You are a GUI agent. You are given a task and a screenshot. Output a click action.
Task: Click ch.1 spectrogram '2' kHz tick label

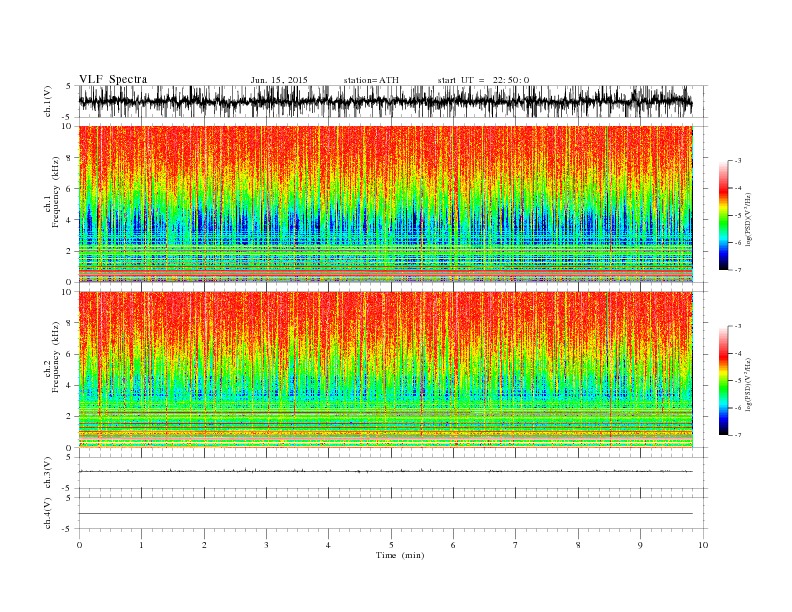[70, 251]
